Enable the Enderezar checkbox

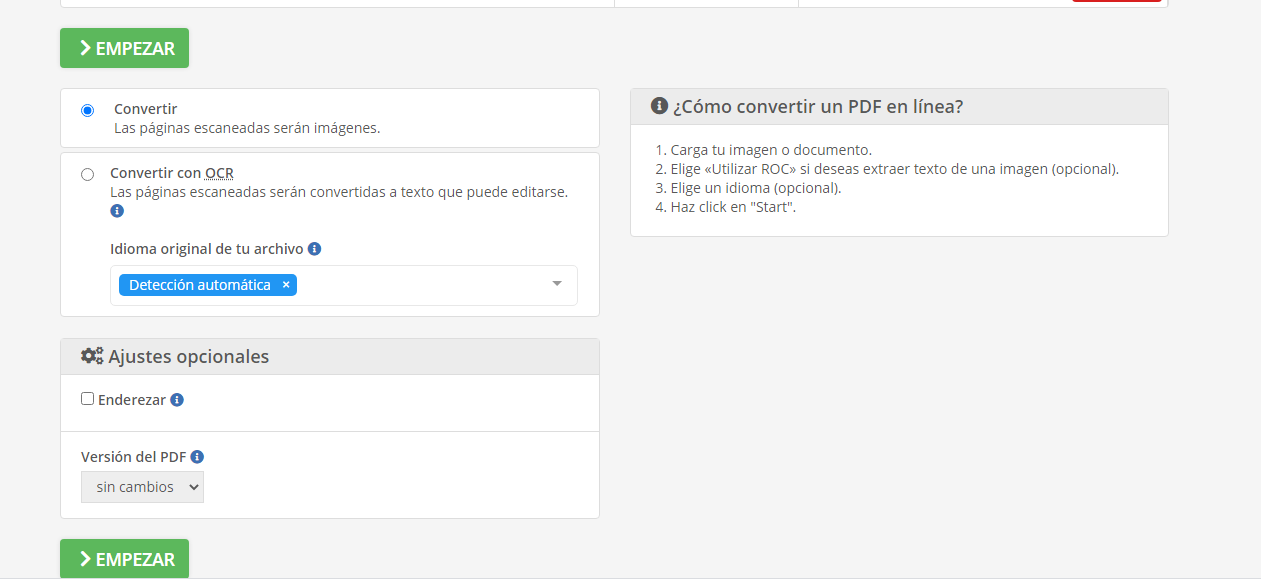coord(87,399)
